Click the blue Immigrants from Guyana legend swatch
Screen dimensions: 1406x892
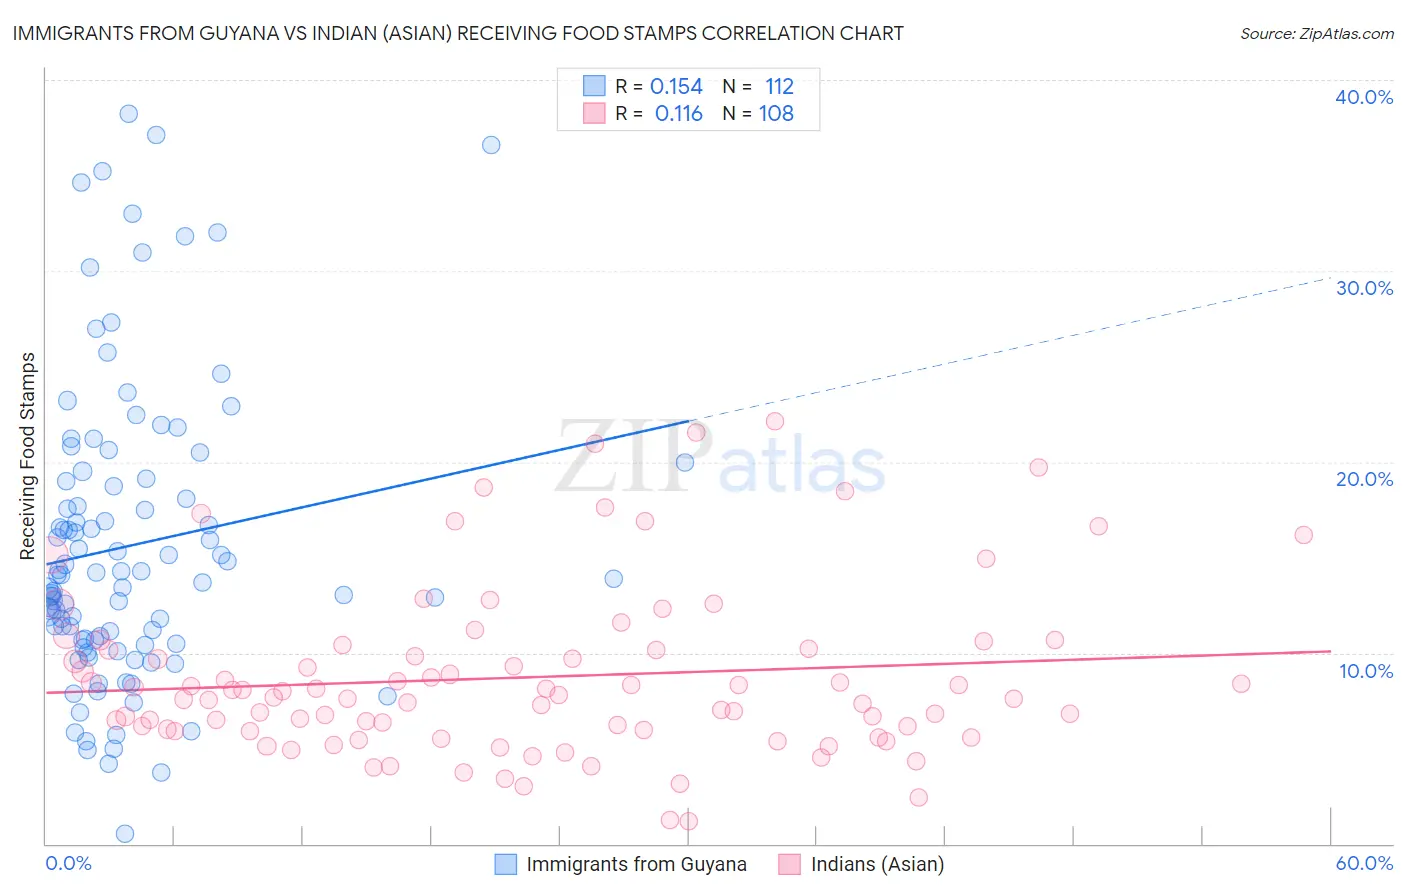507,864
